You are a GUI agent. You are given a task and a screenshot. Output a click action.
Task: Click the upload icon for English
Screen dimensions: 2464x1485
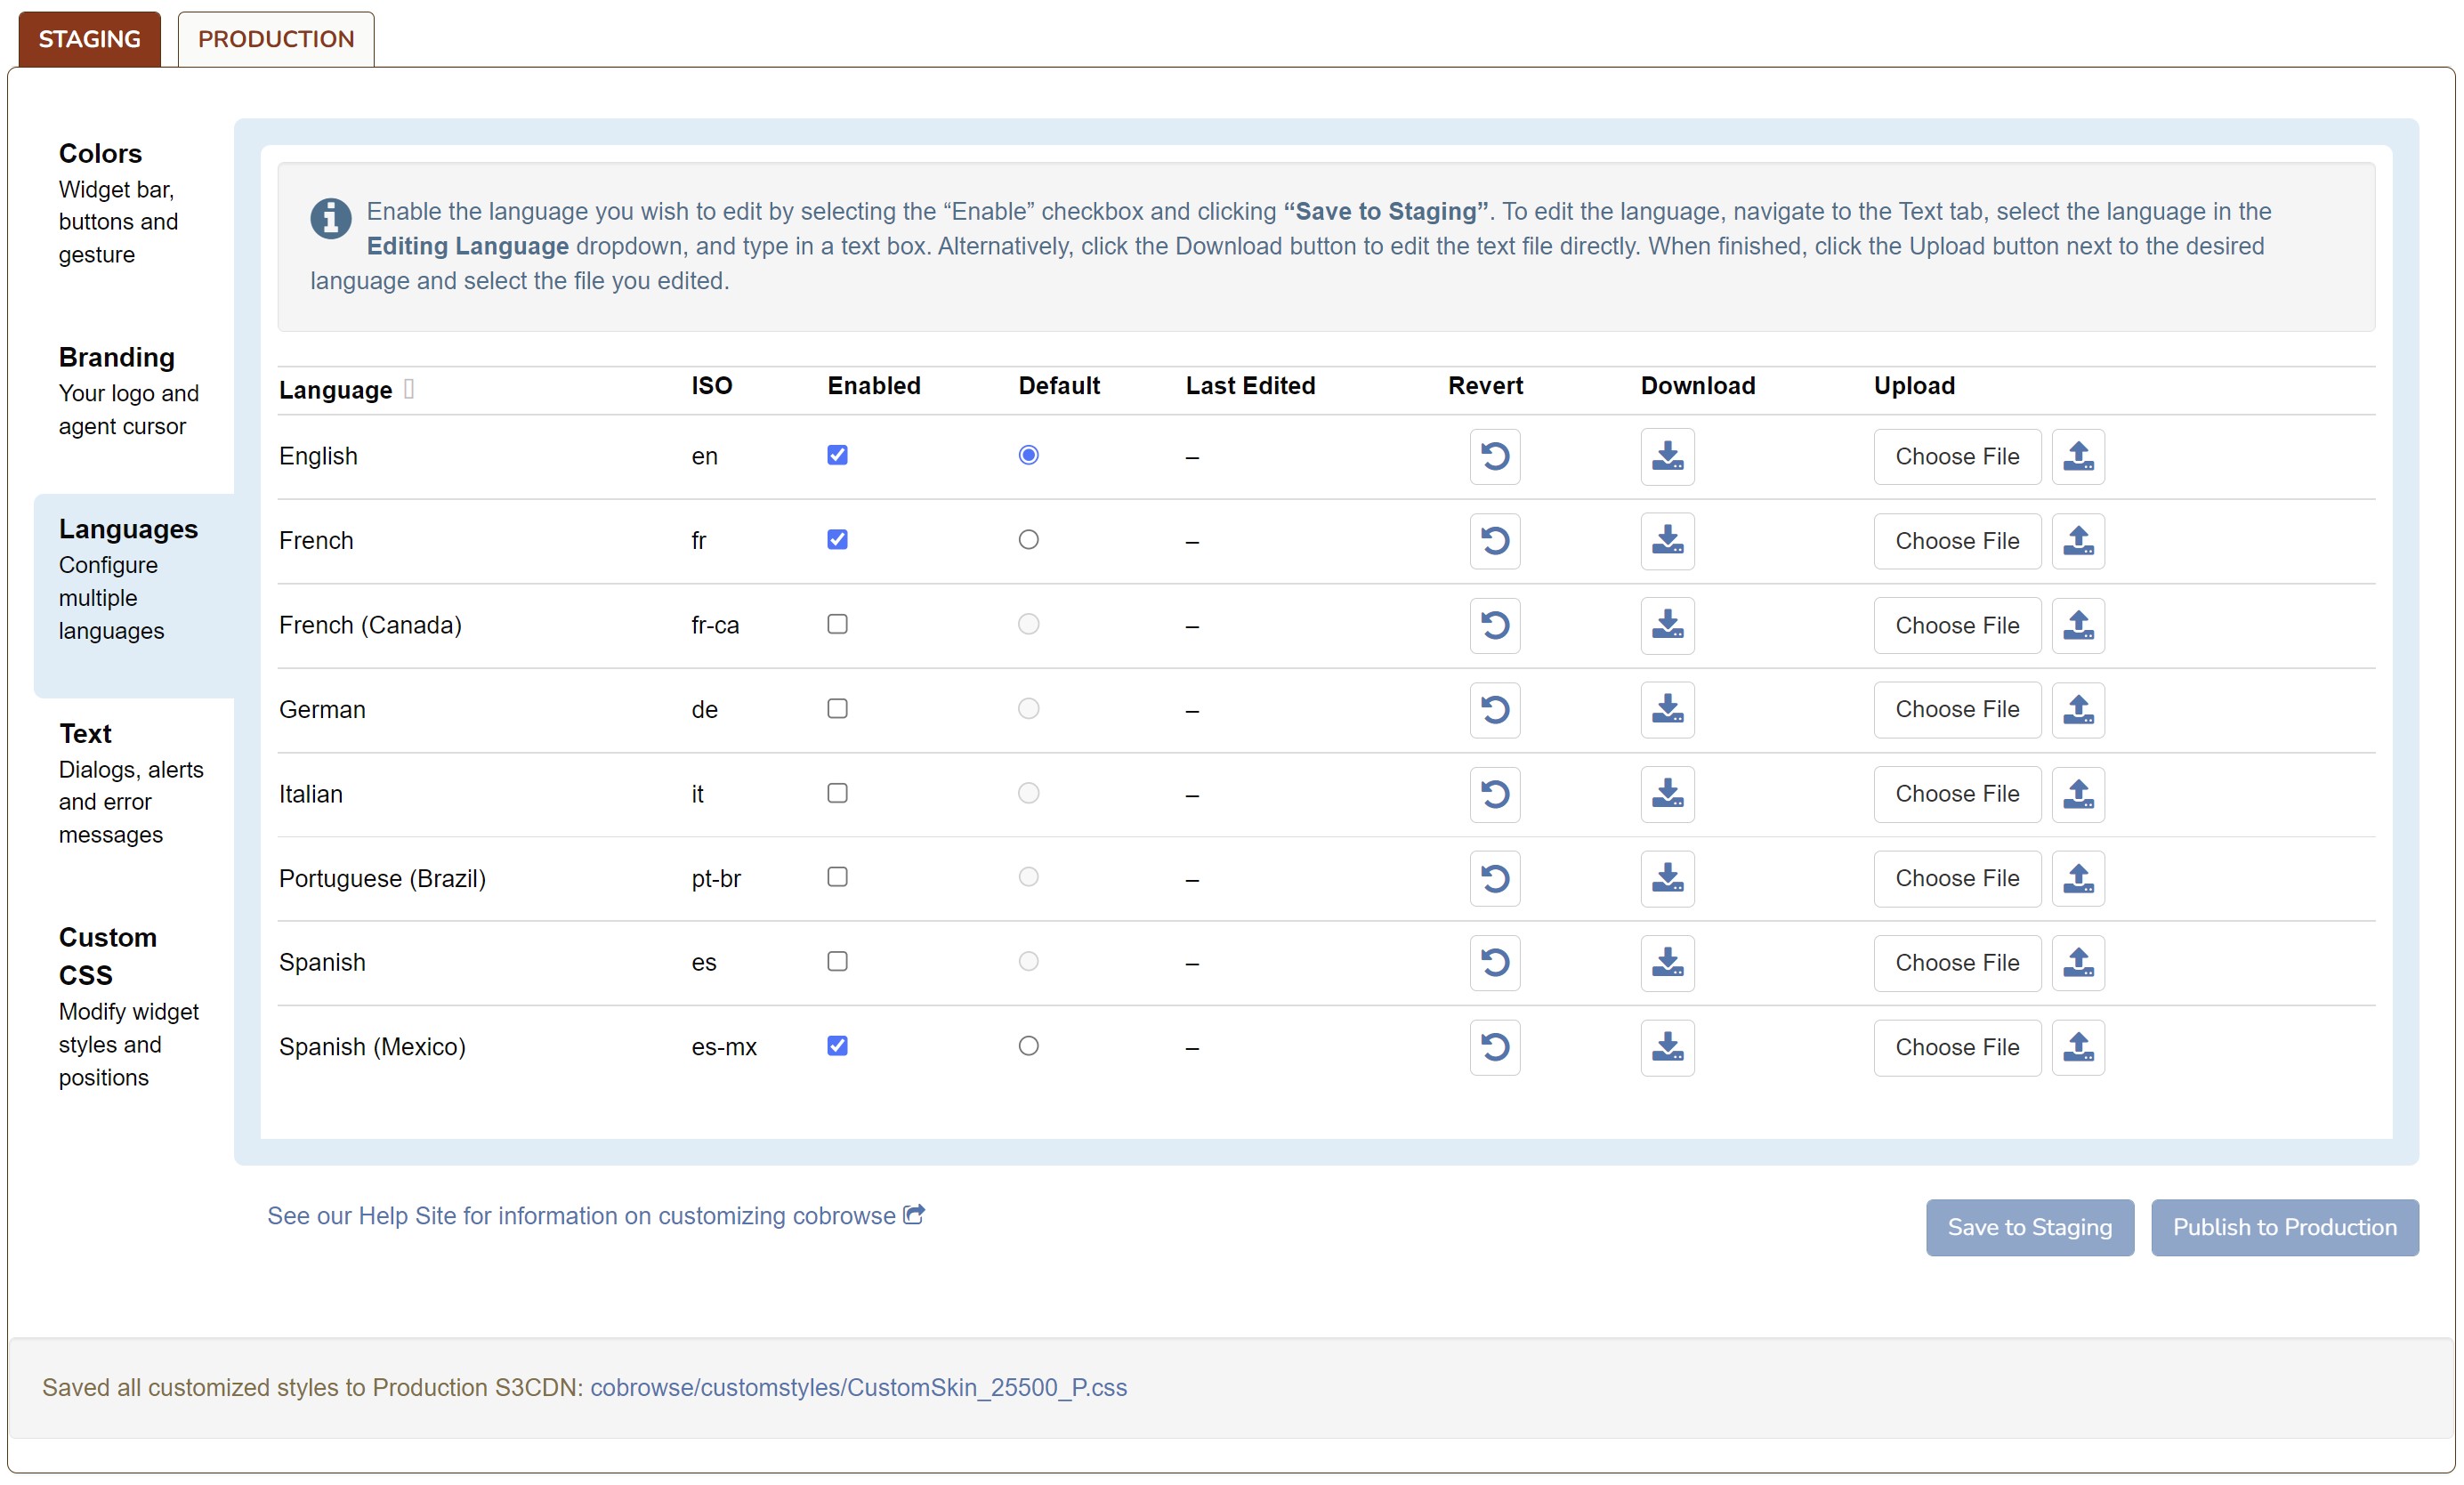(x=2077, y=456)
